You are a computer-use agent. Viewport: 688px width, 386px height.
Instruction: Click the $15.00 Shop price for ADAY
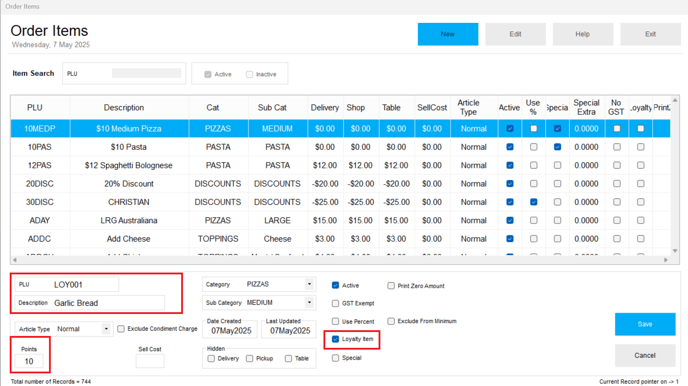tap(361, 221)
